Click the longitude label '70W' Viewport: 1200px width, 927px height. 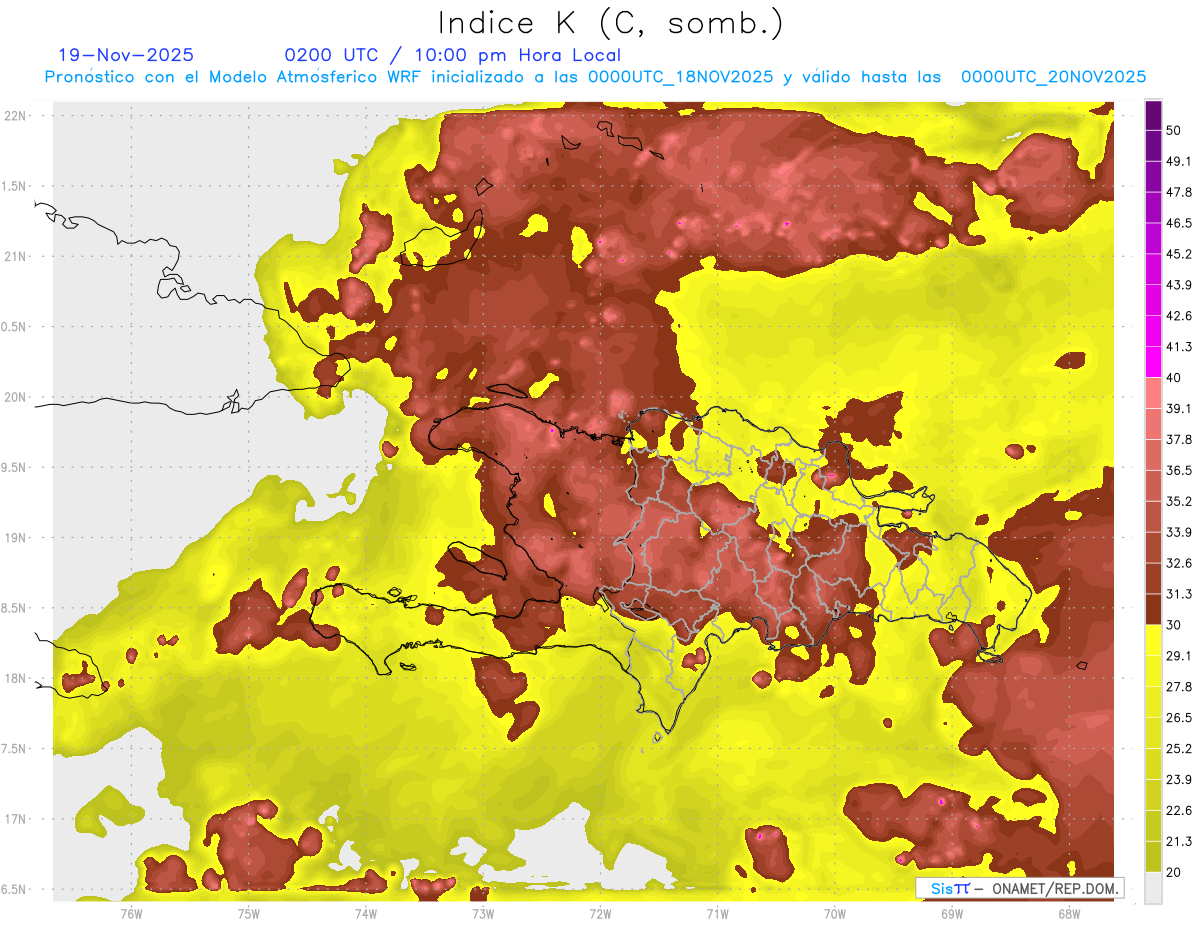coord(834,913)
